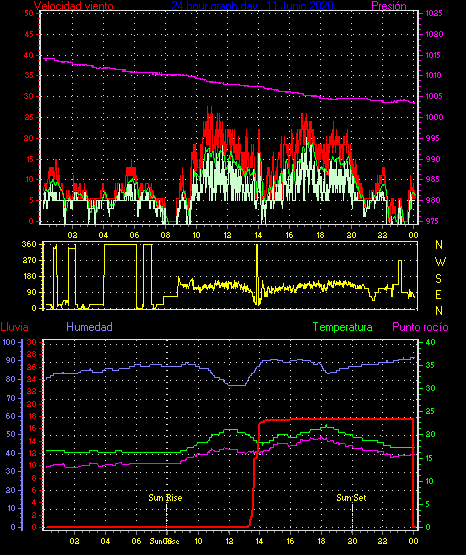Click the Punto rocío legend label
This screenshot has height=555, width=466.
coord(420,327)
